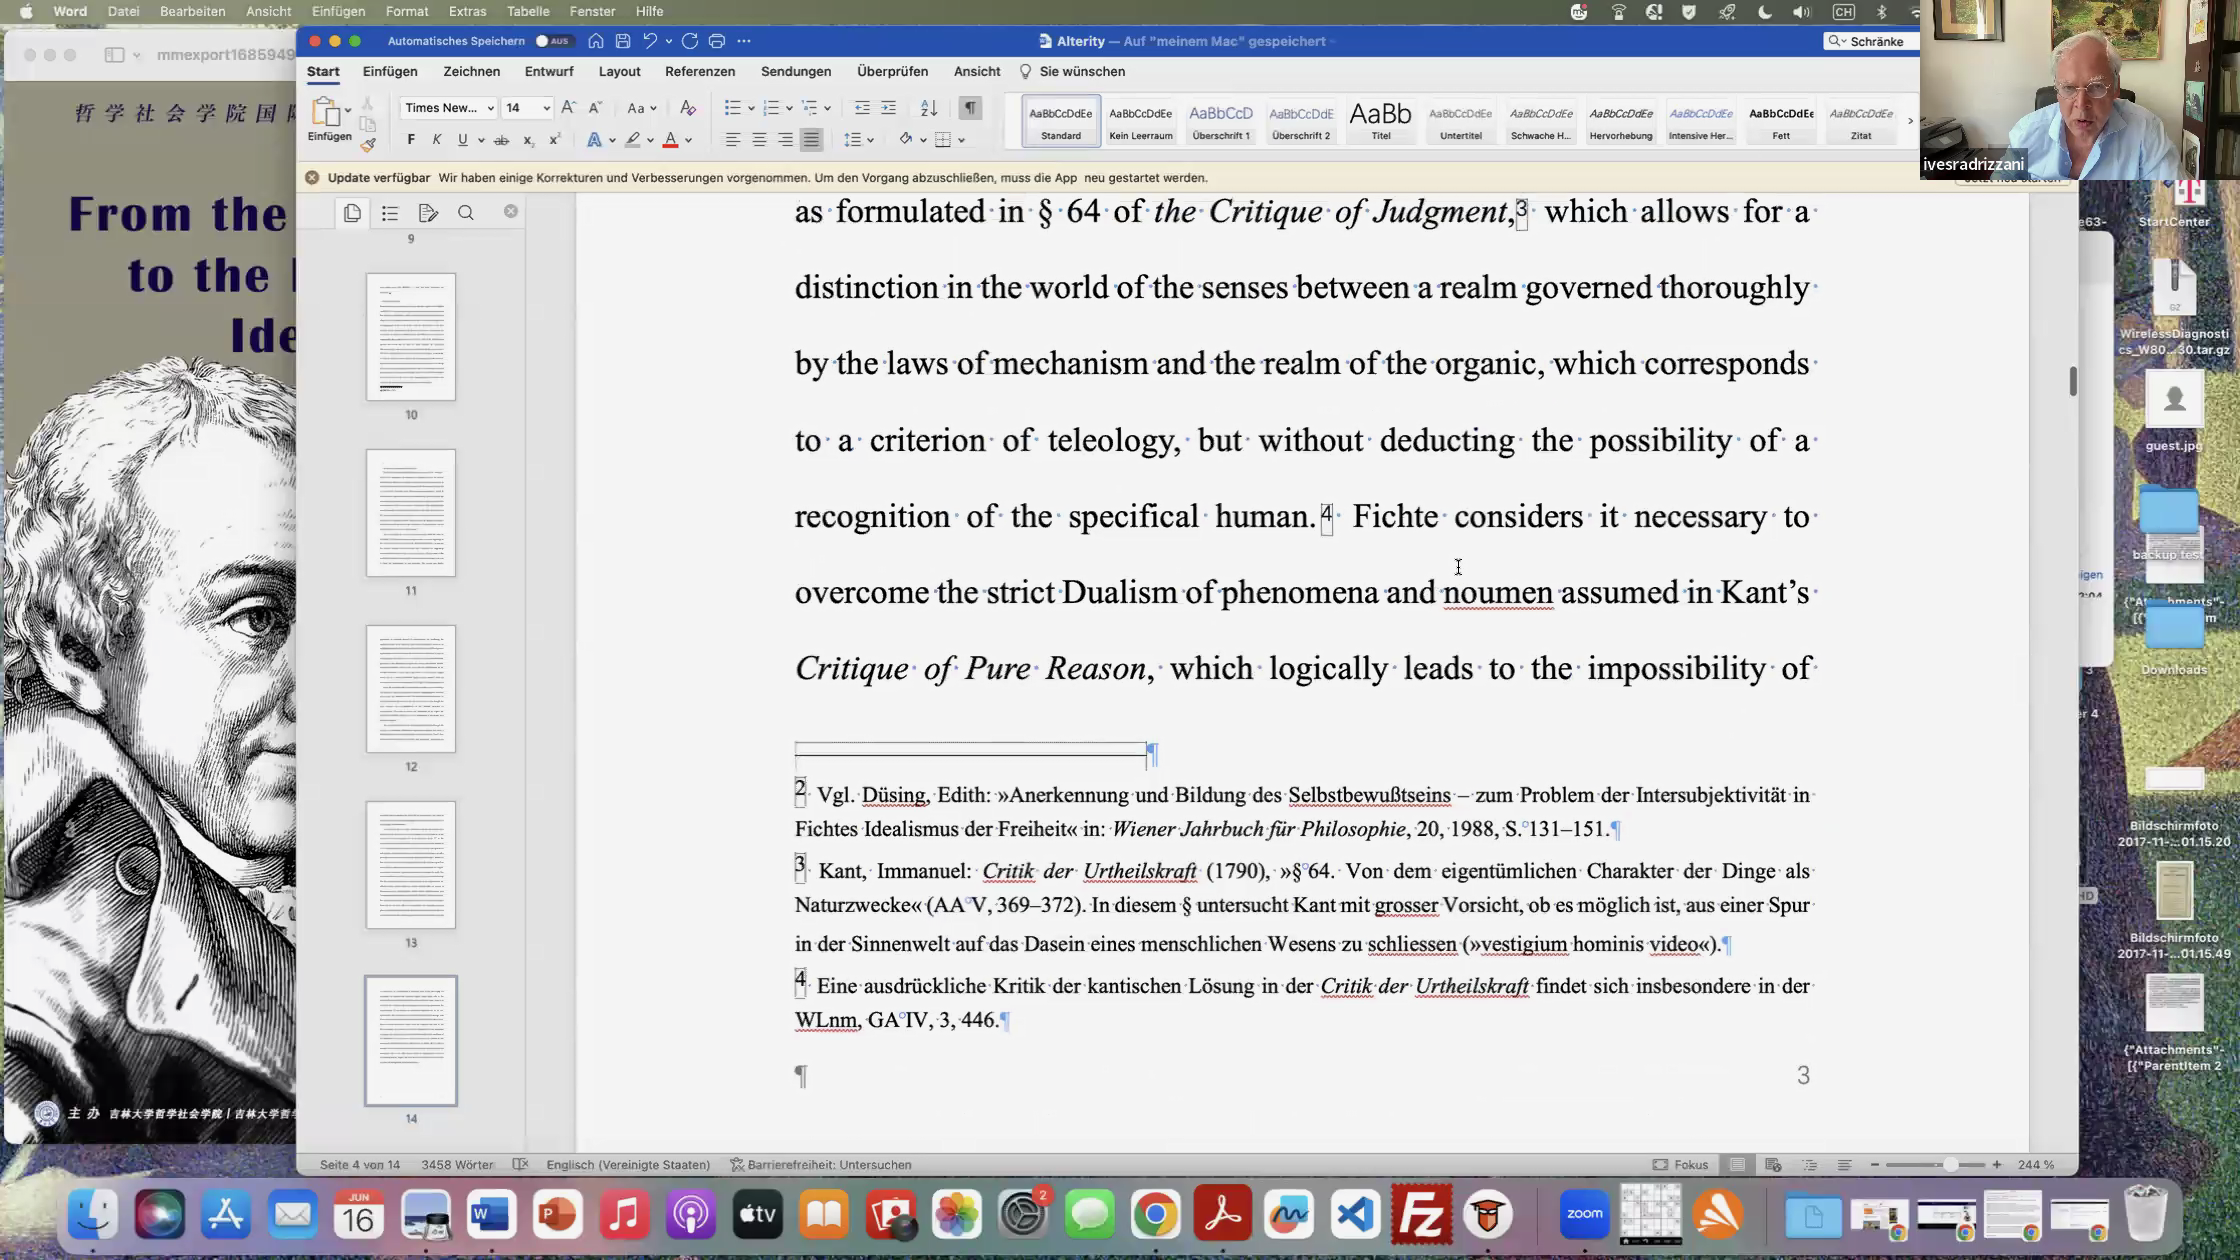Apply strikethrough formatting

501,140
